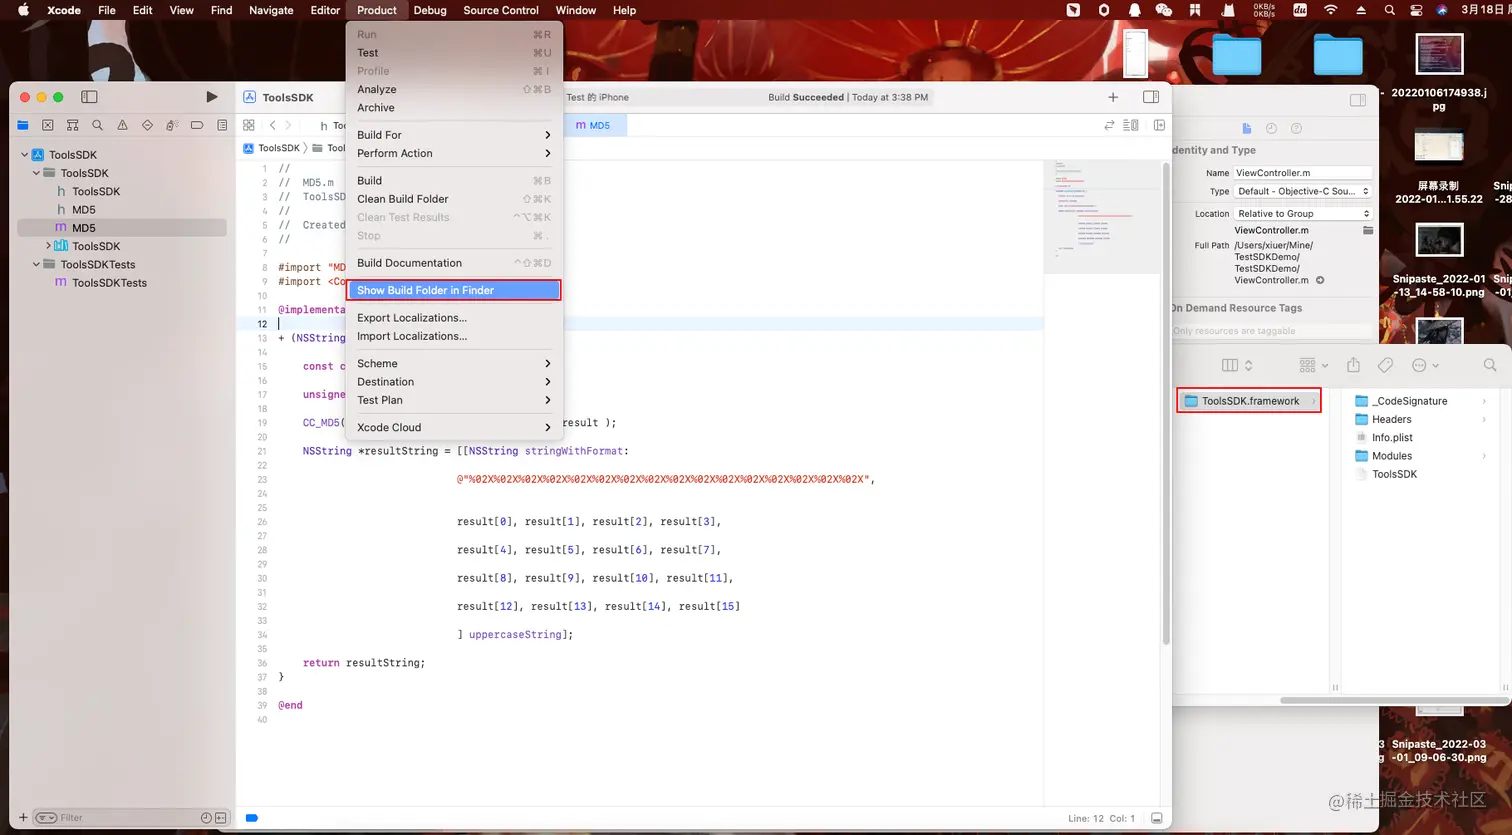
Task: Go back in editor history
Action: pos(272,125)
